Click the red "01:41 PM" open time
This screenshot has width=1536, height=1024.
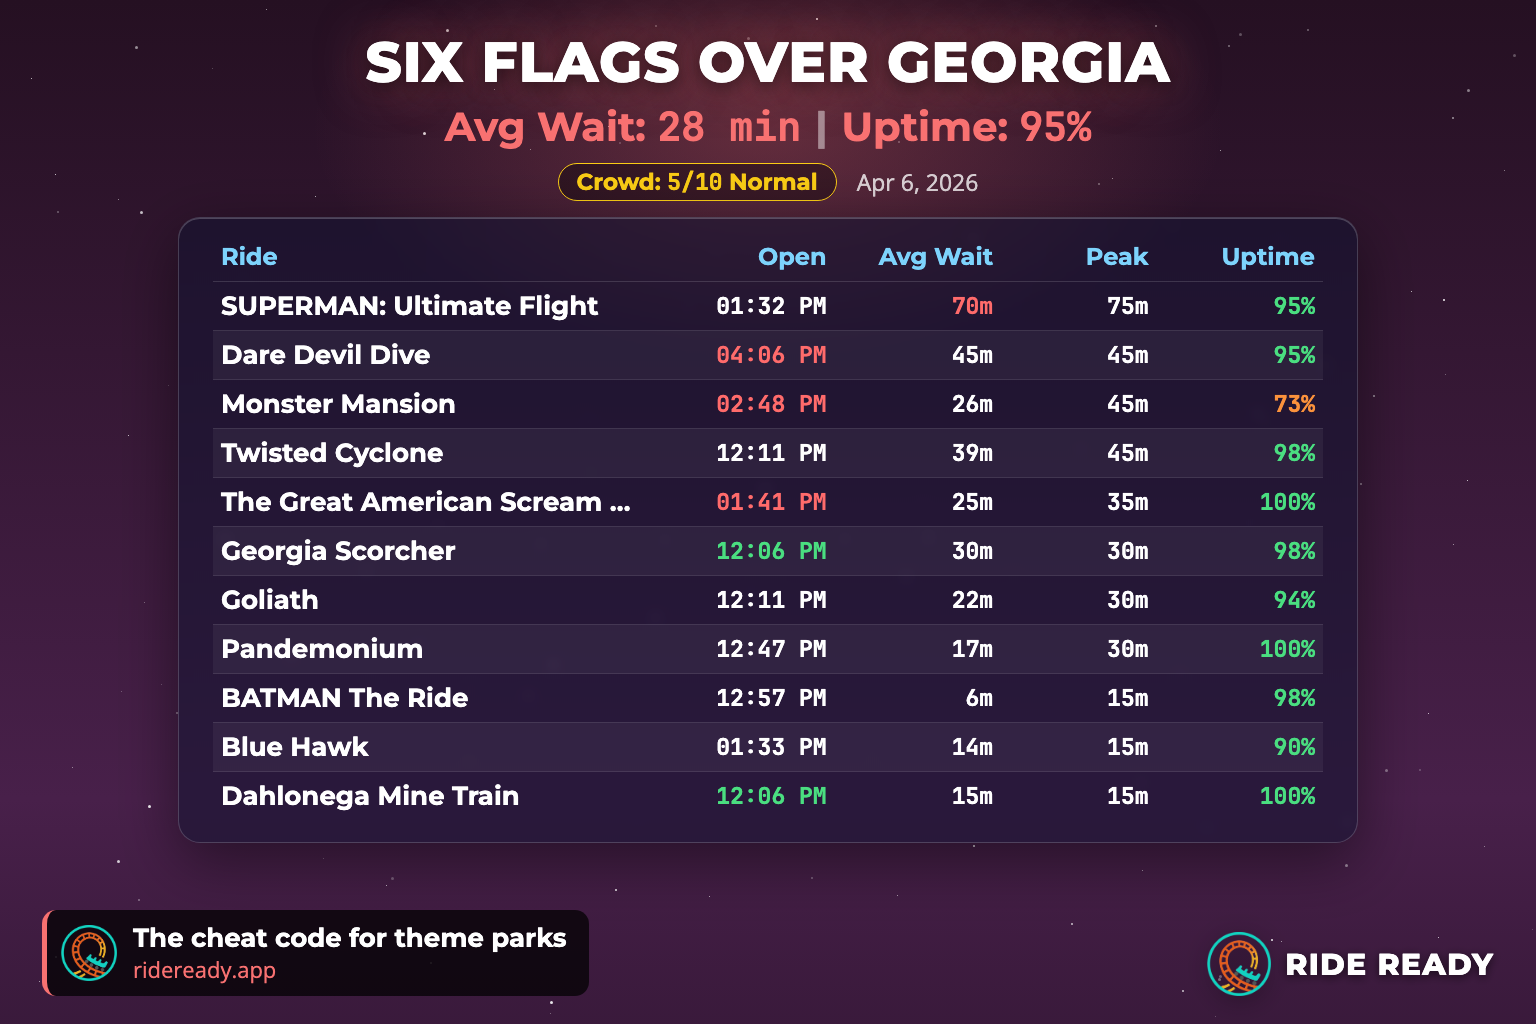coord(771,502)
